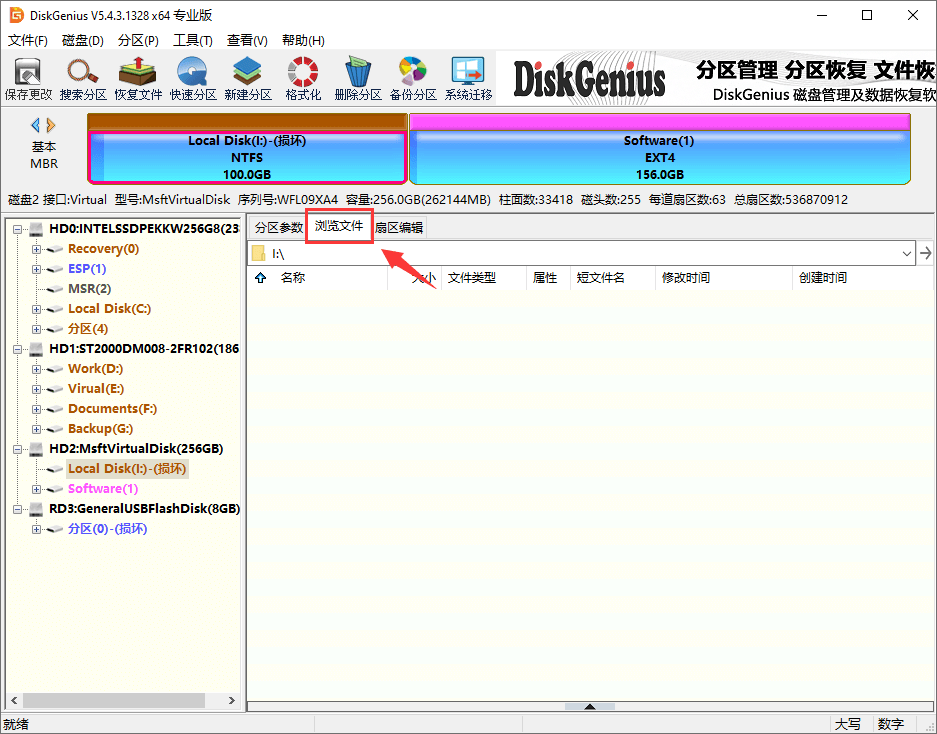
Task: Select Work(D:) in the disk tree
Action: point(96,369)
